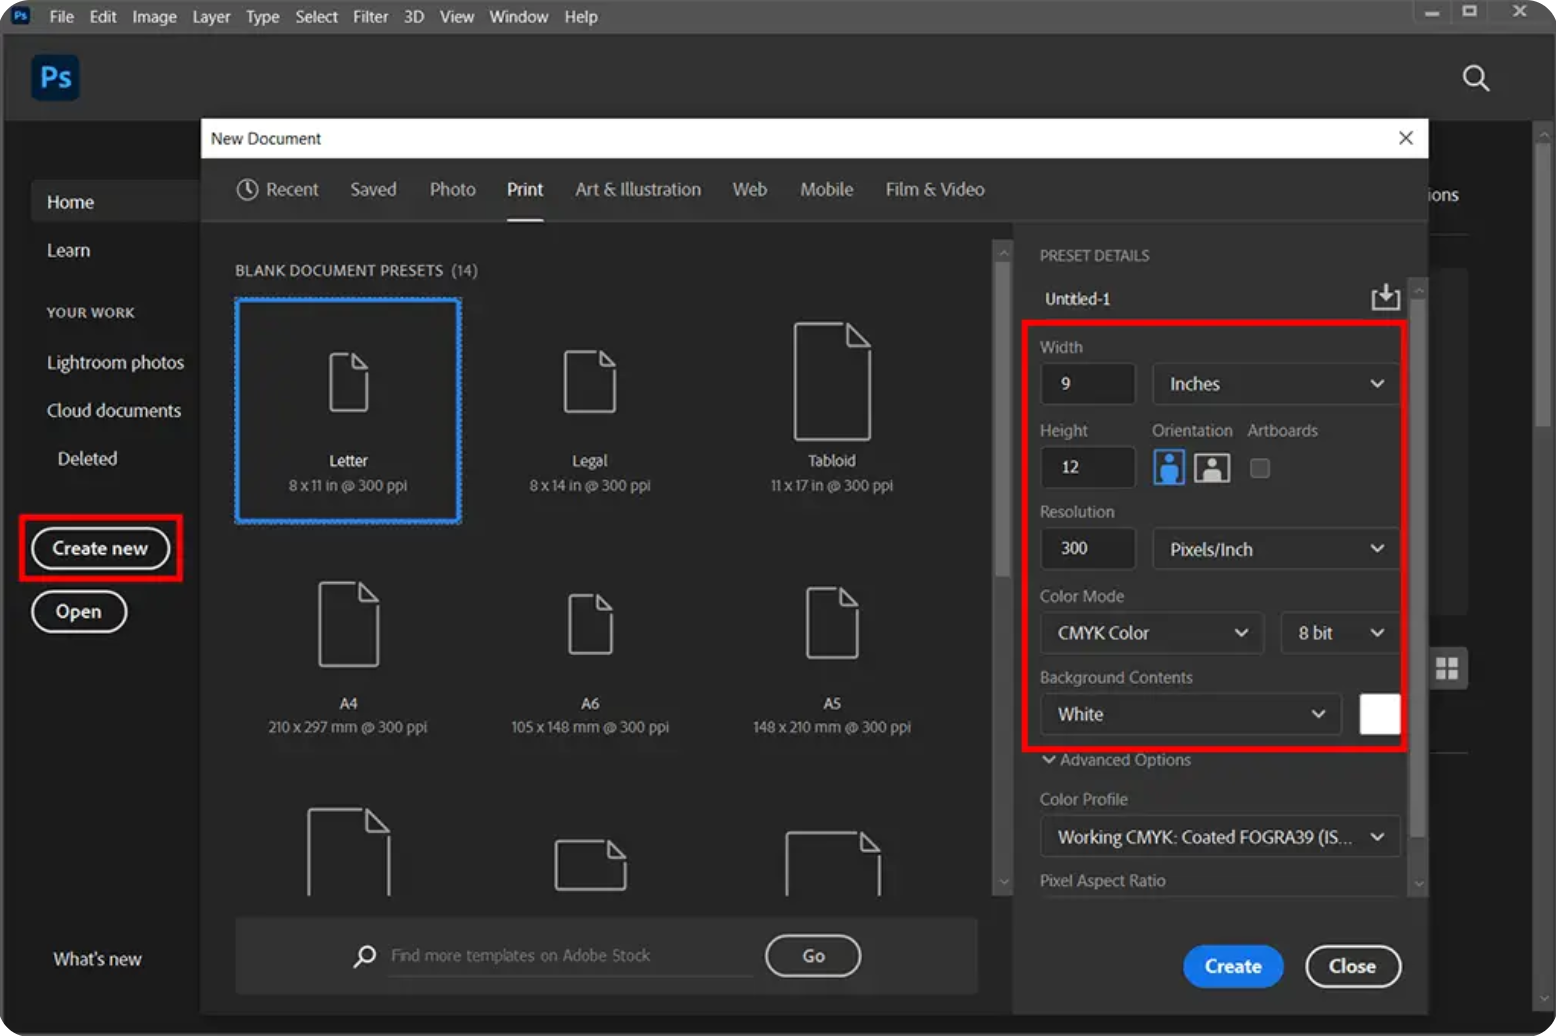Select the landscape orientation icon

pos(1211,467)
